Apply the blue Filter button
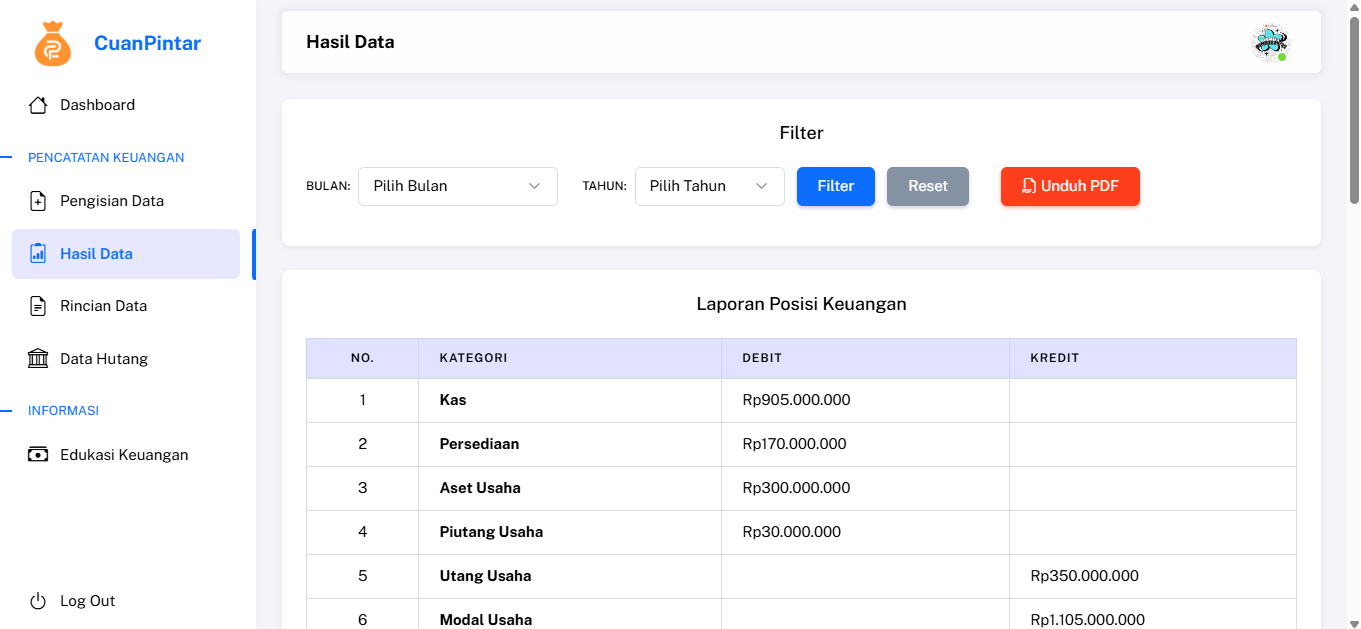 pyautogui.click(x=835, y=186)
